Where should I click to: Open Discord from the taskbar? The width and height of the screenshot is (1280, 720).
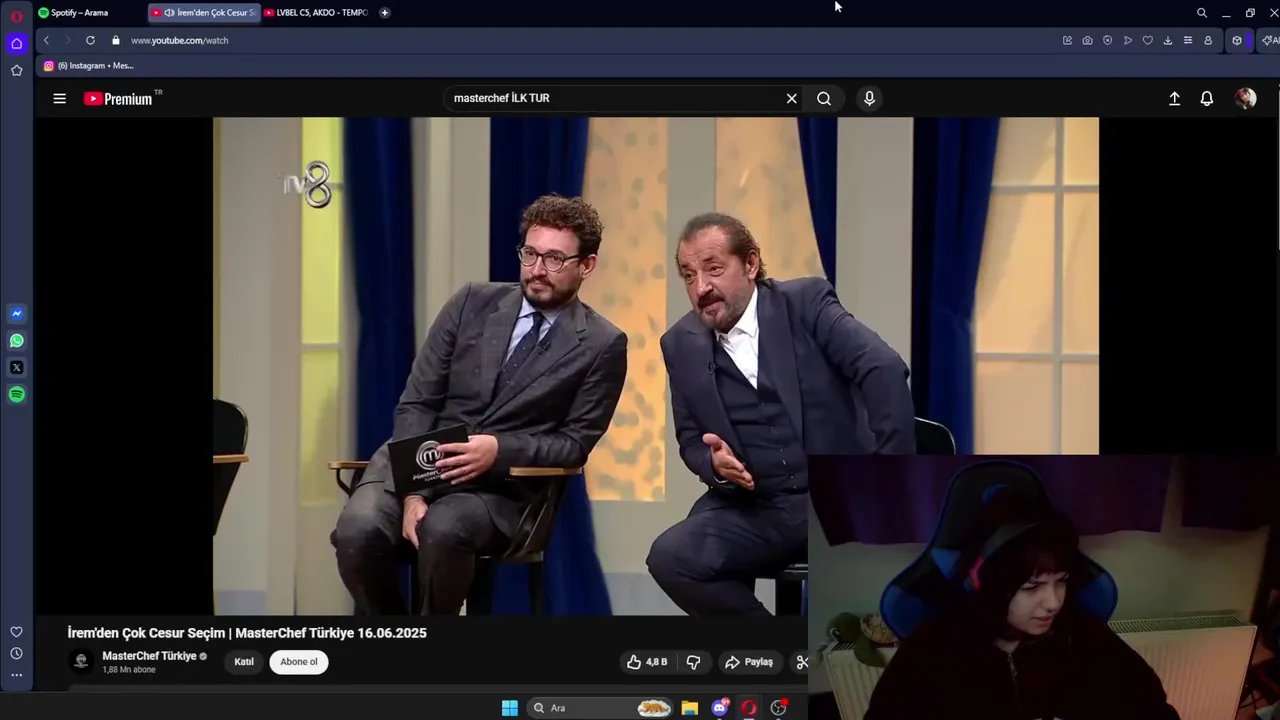point(720,708)
